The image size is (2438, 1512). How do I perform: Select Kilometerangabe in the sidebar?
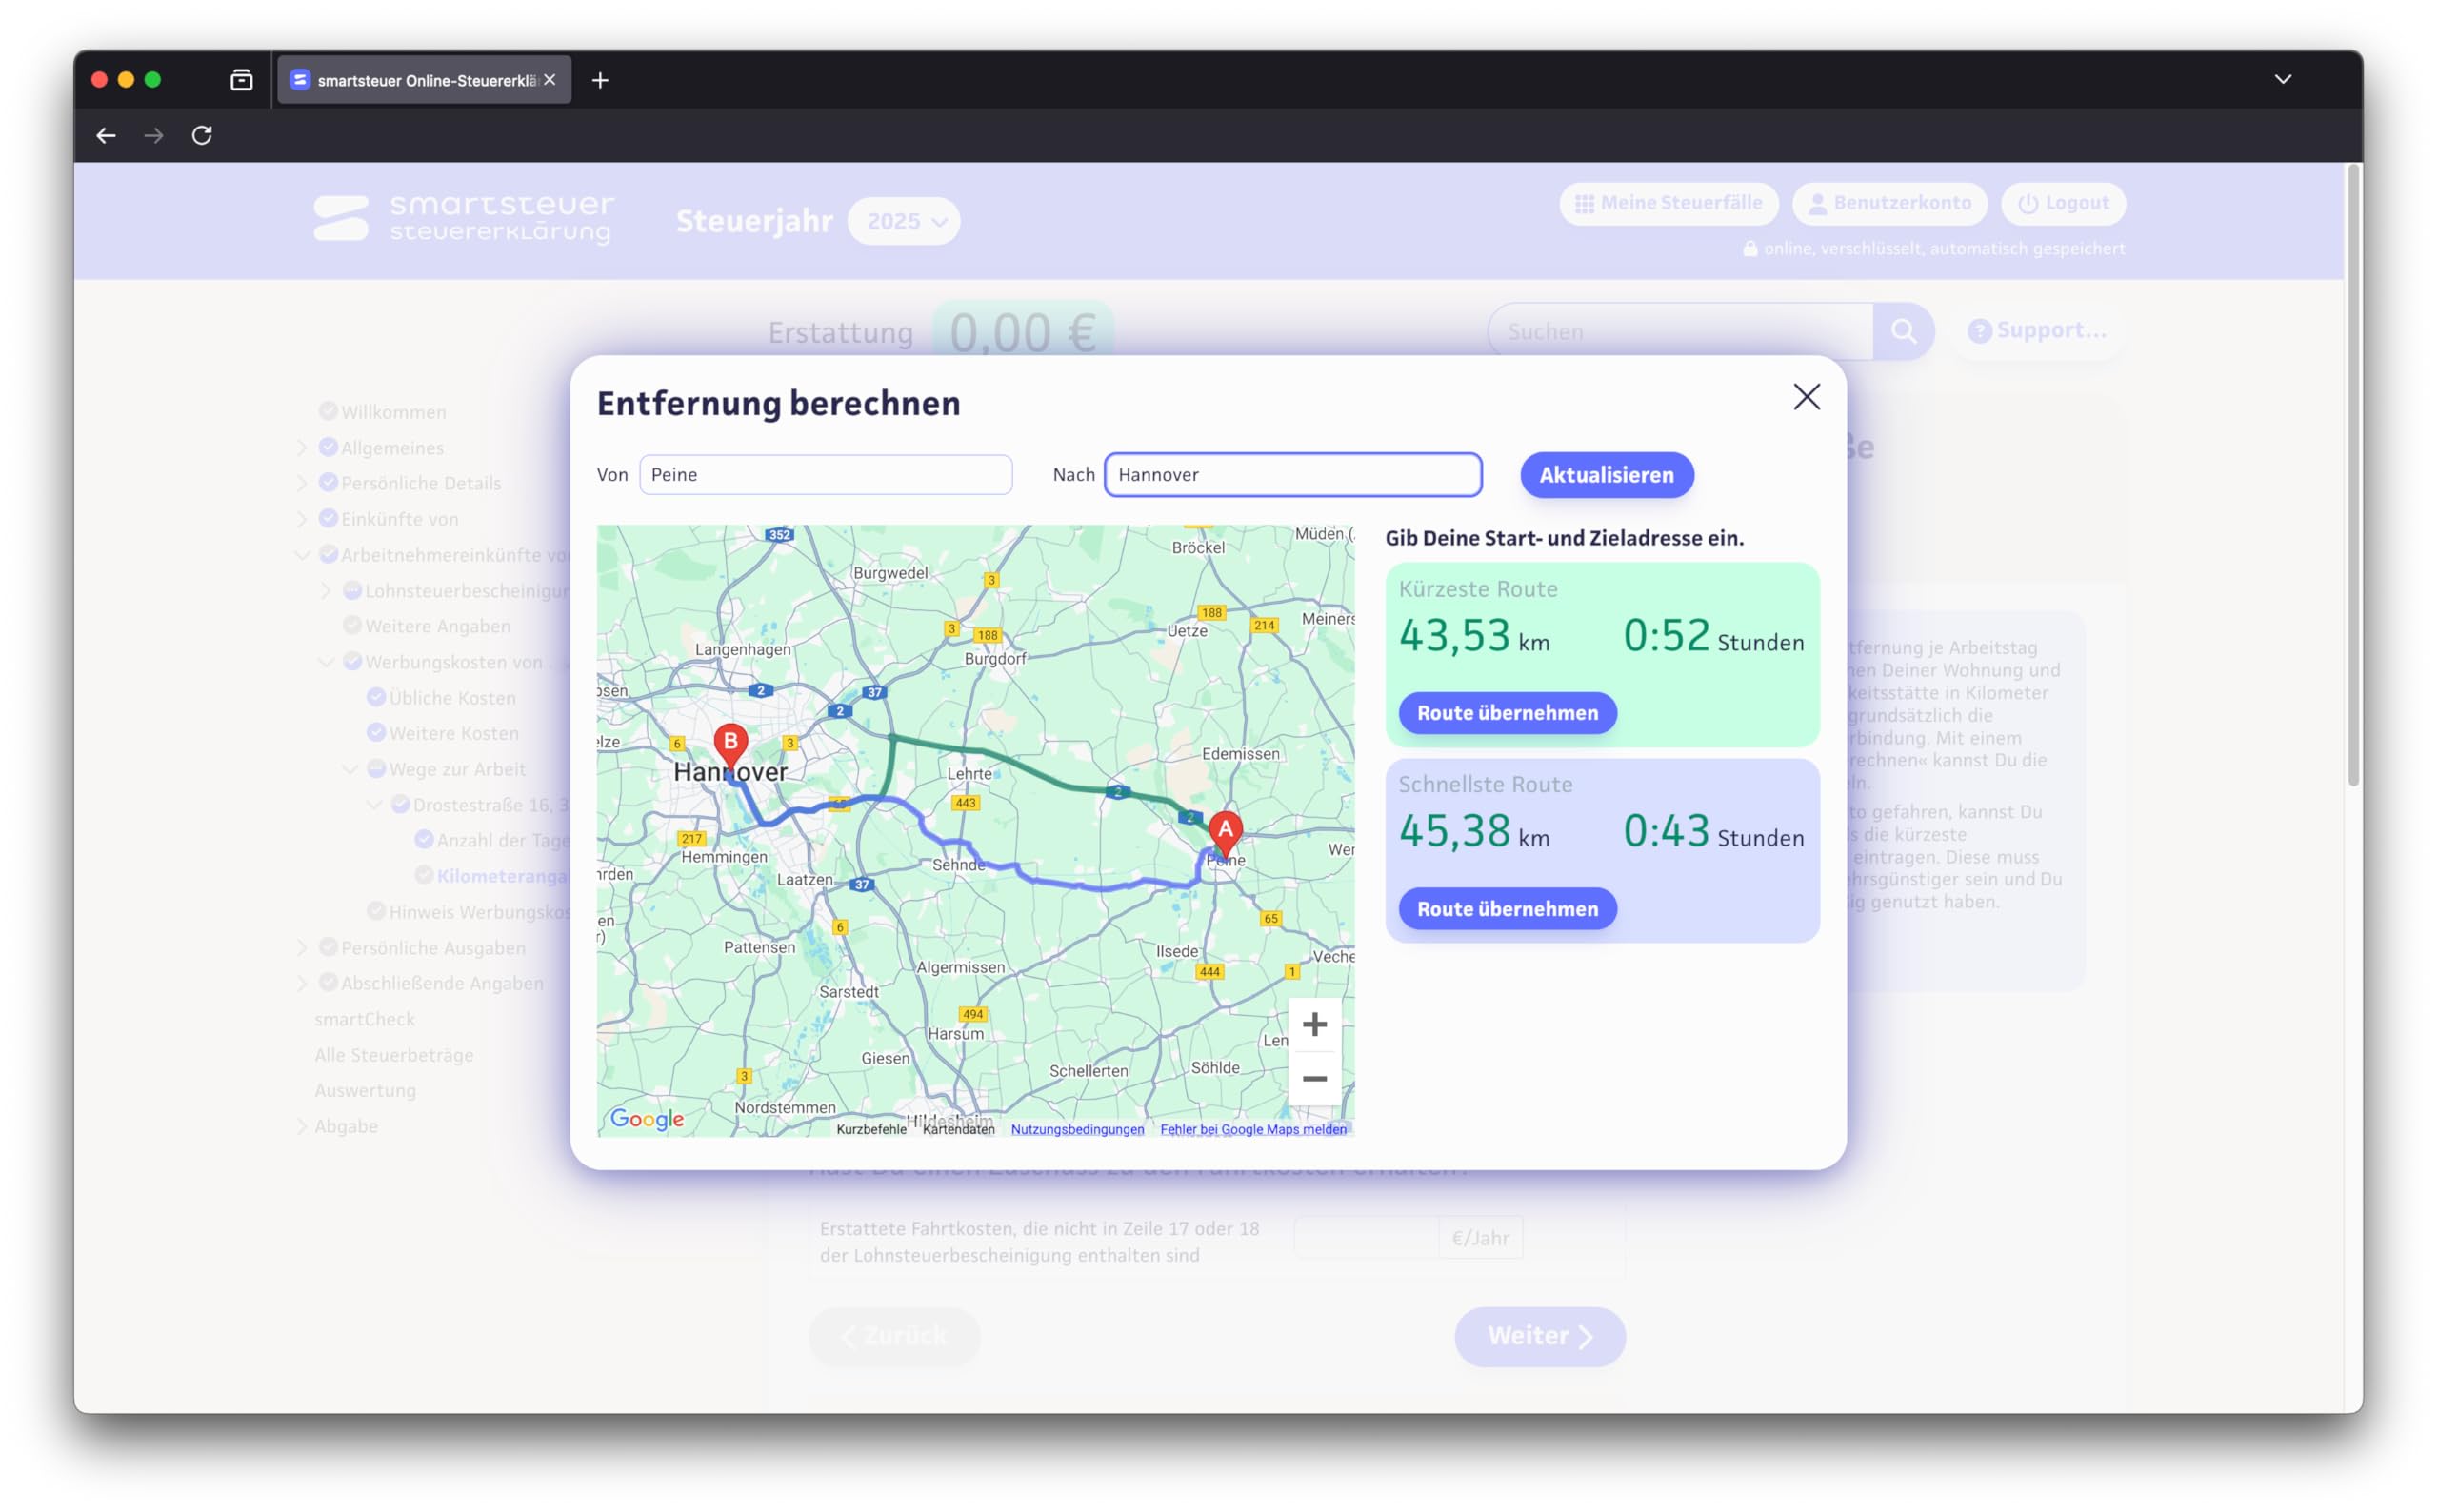coord(503,876)
